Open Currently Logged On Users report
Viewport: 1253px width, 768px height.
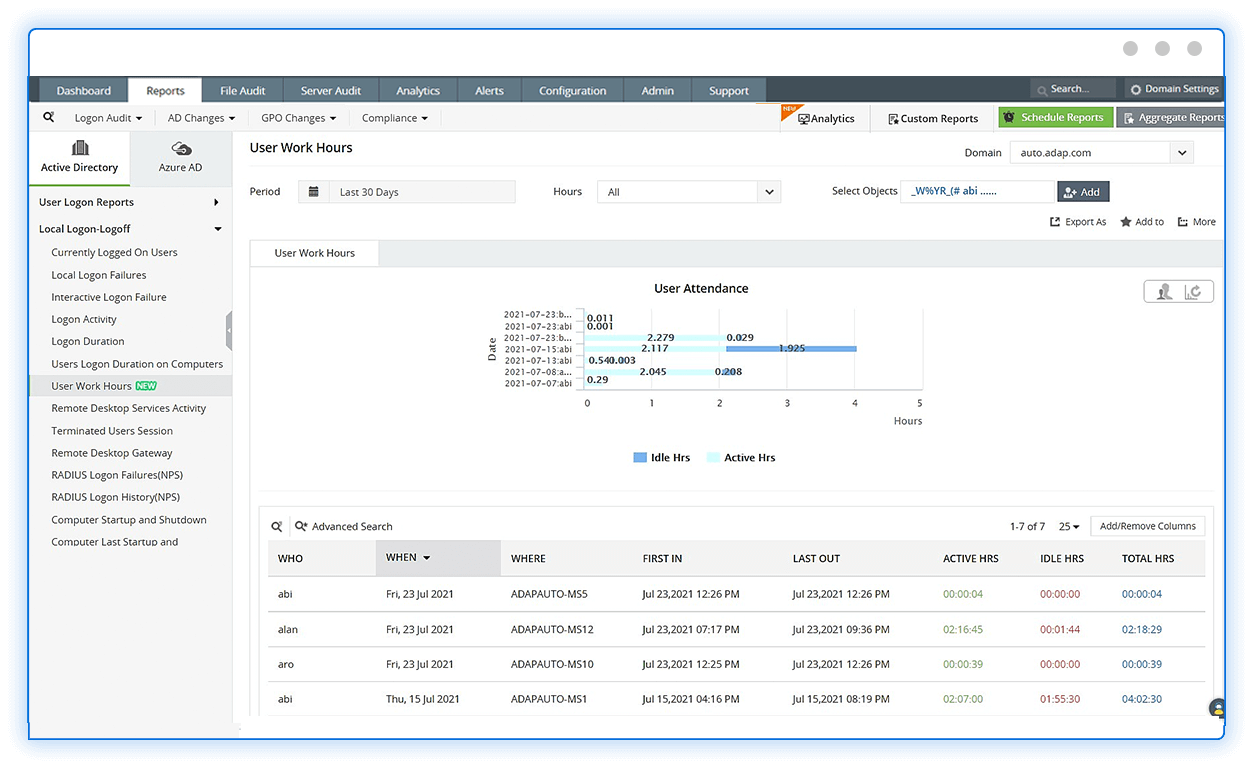point(114,252)
